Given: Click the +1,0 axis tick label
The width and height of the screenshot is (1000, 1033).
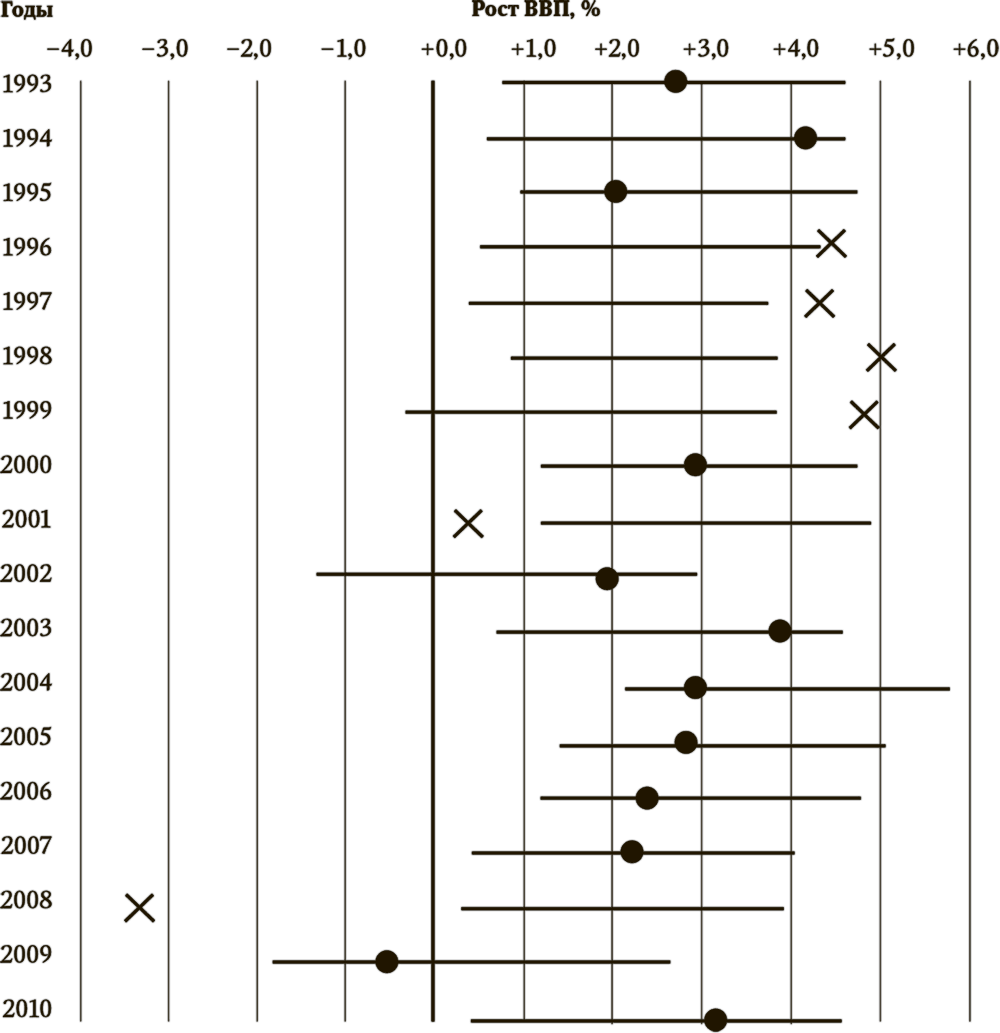Looking at the screenshot, I should click(x=533, y=49).
